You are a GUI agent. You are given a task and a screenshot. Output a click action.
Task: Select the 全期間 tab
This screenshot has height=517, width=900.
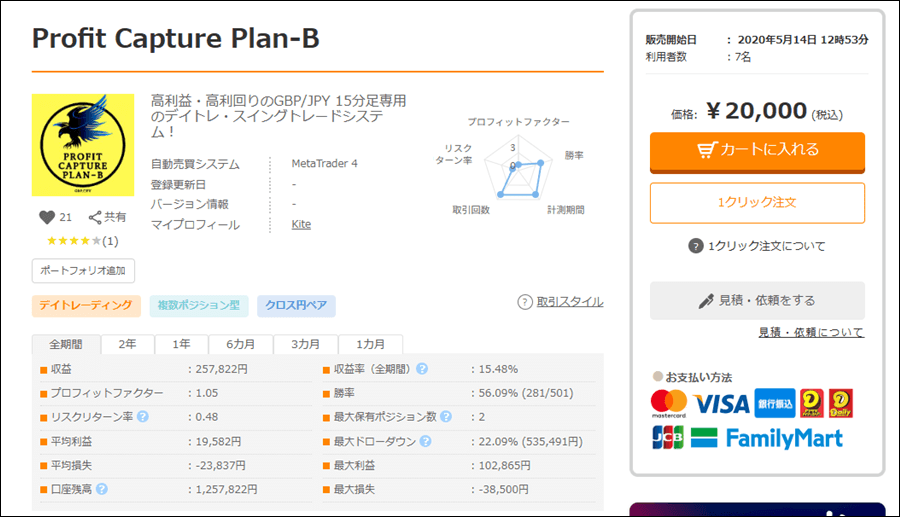tap(66, 344)
